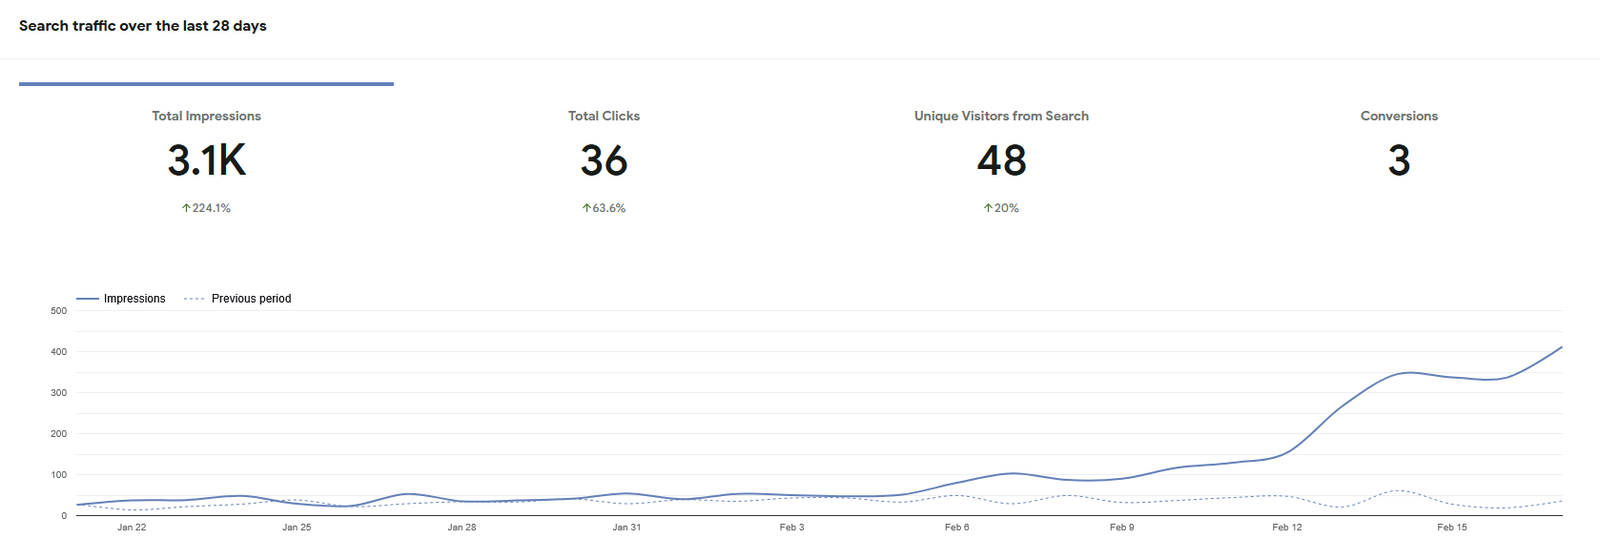Viewport: 1600px width, 544px height.
Task: Click the Jan 22 axis date label
Action: [132, 527]
